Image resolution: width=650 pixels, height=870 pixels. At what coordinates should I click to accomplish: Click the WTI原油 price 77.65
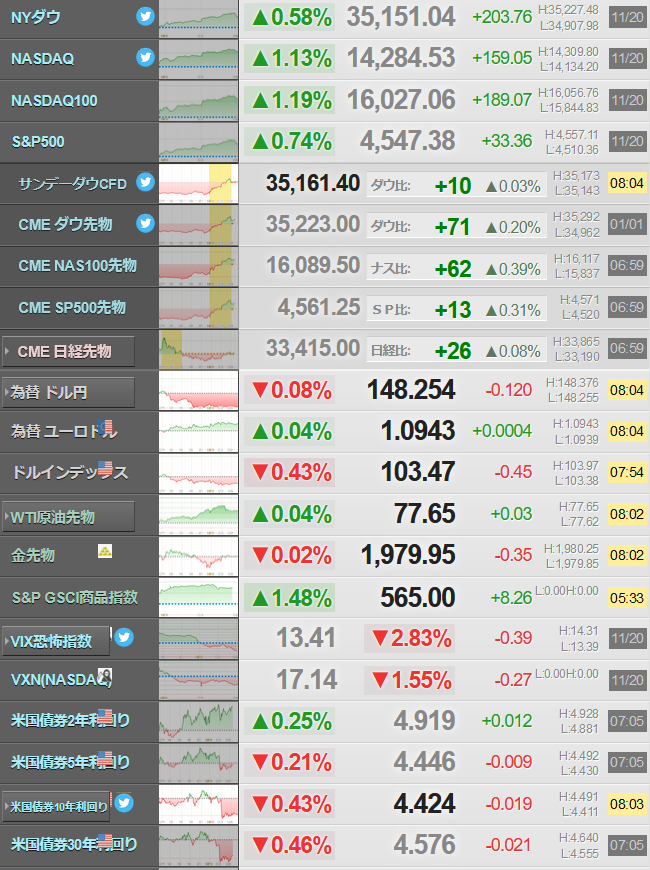pos(425,514)
